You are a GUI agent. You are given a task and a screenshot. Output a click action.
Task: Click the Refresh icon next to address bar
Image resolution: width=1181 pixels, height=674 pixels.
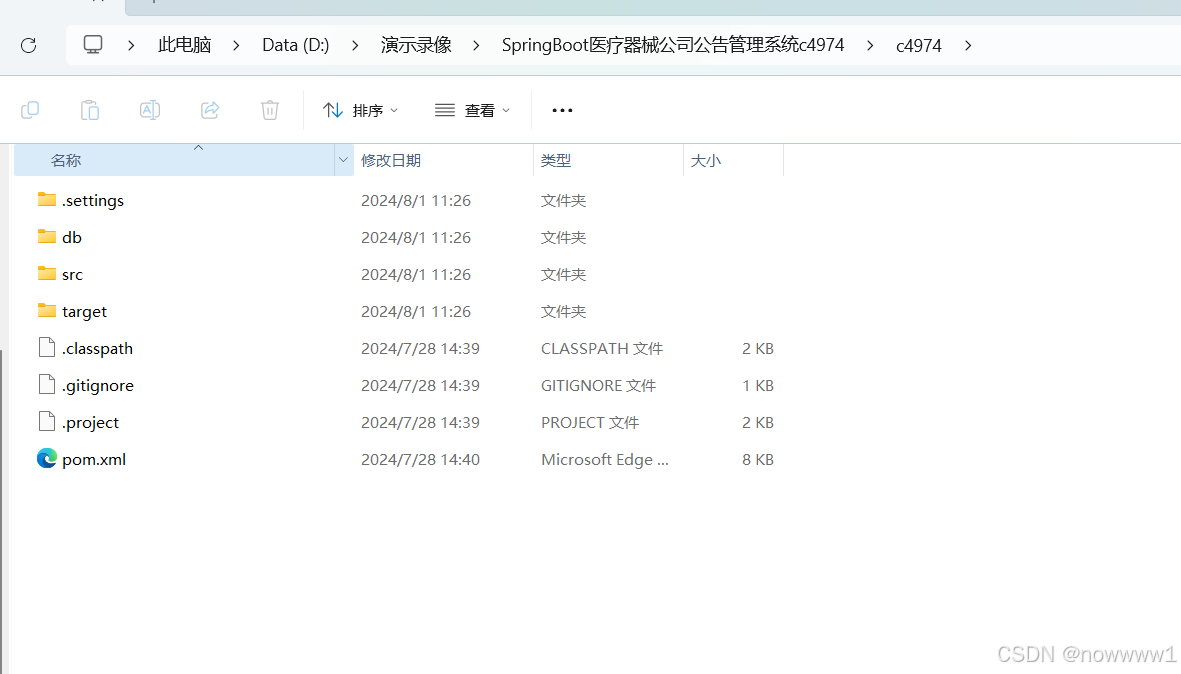[28, 44]
